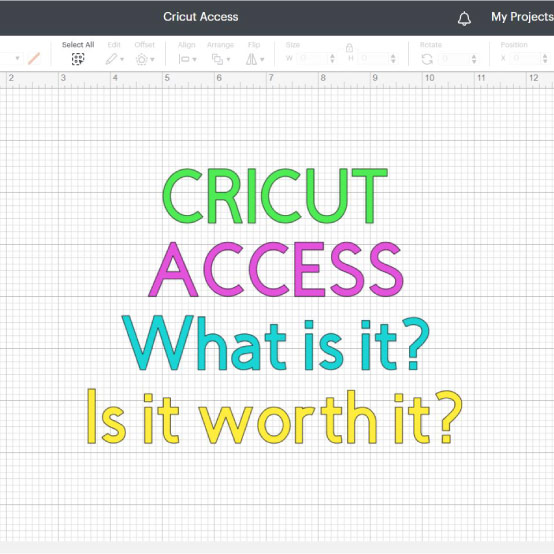Click the Cricut Access project title
The height and width of the screenshot is (554, 554).
coord(201,17)
